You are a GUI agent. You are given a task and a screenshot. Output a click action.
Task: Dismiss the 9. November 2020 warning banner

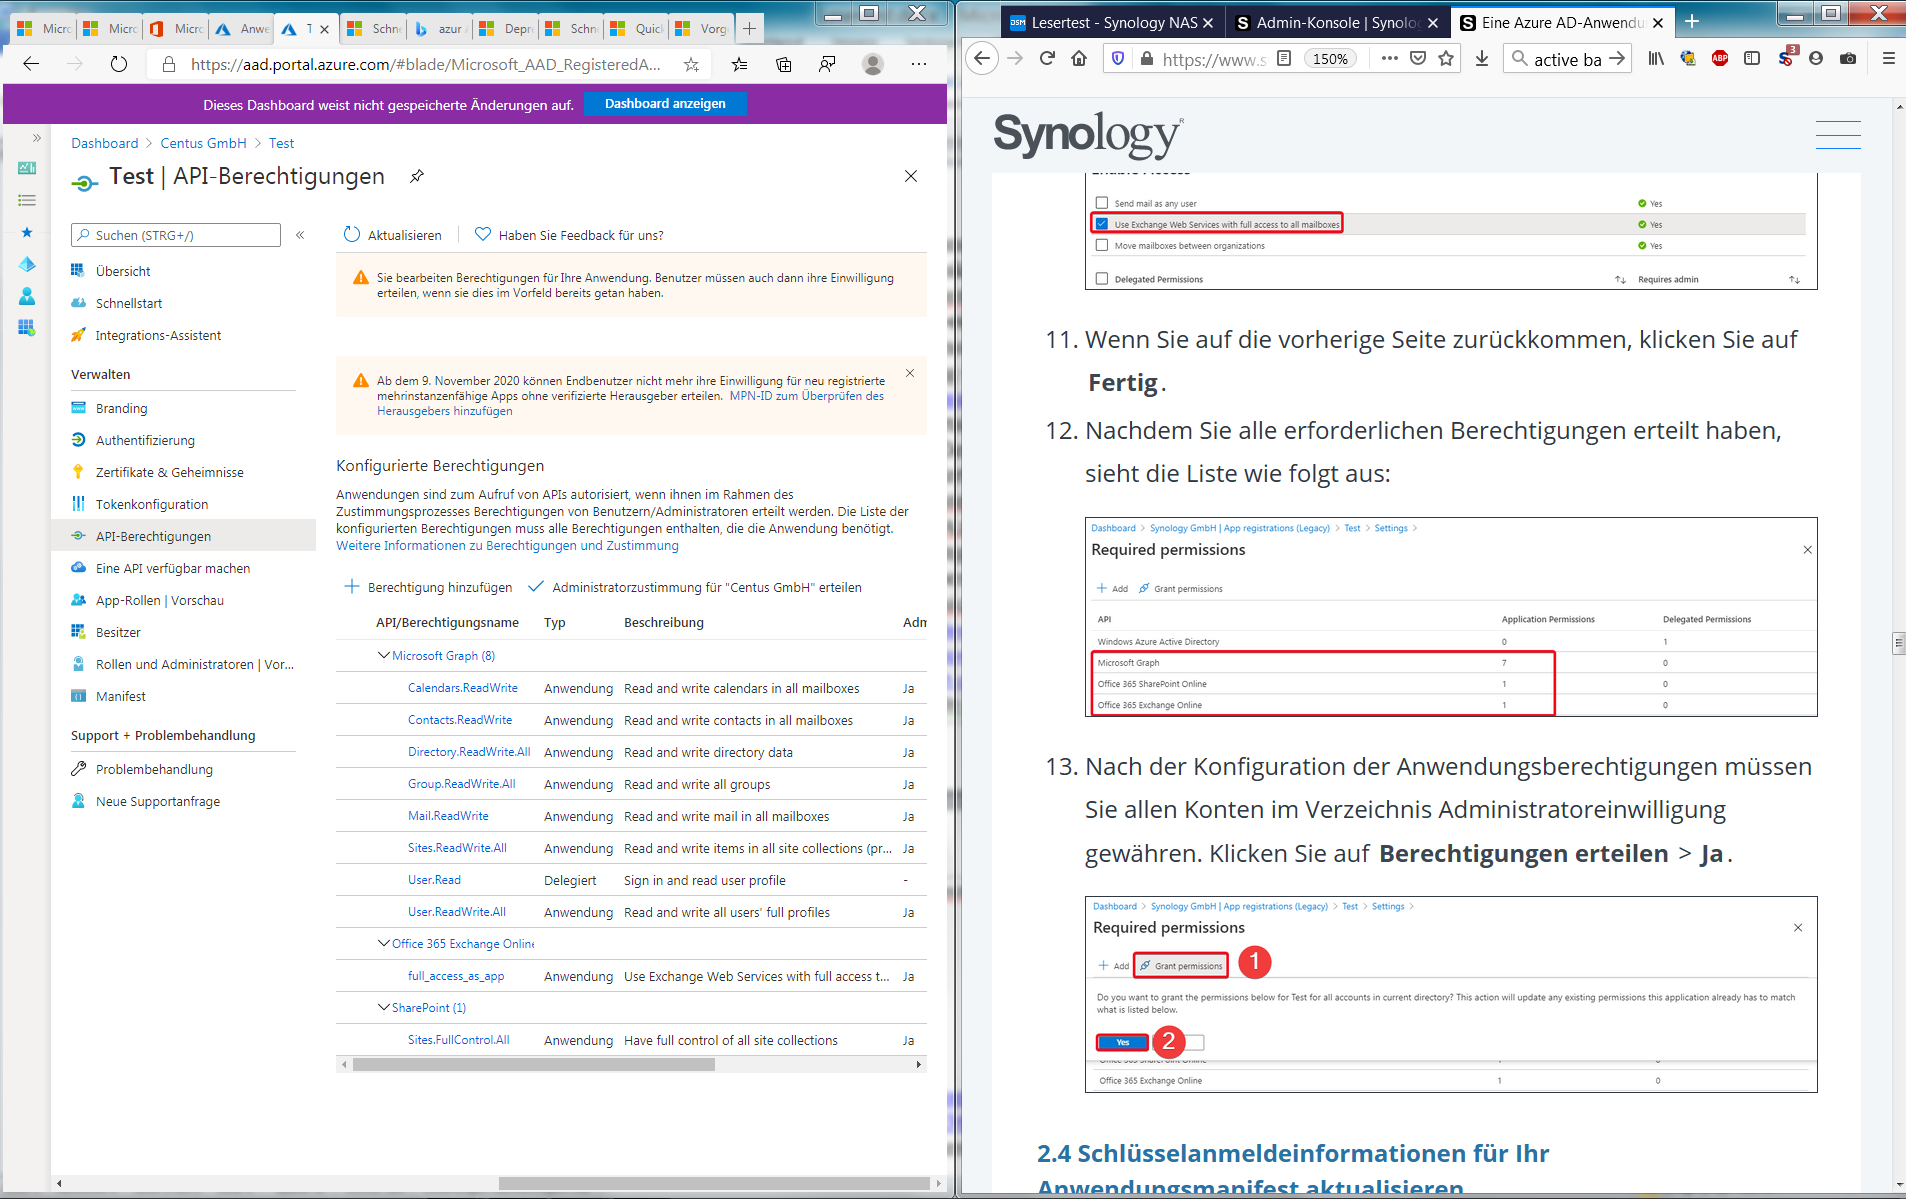(910, 373)
